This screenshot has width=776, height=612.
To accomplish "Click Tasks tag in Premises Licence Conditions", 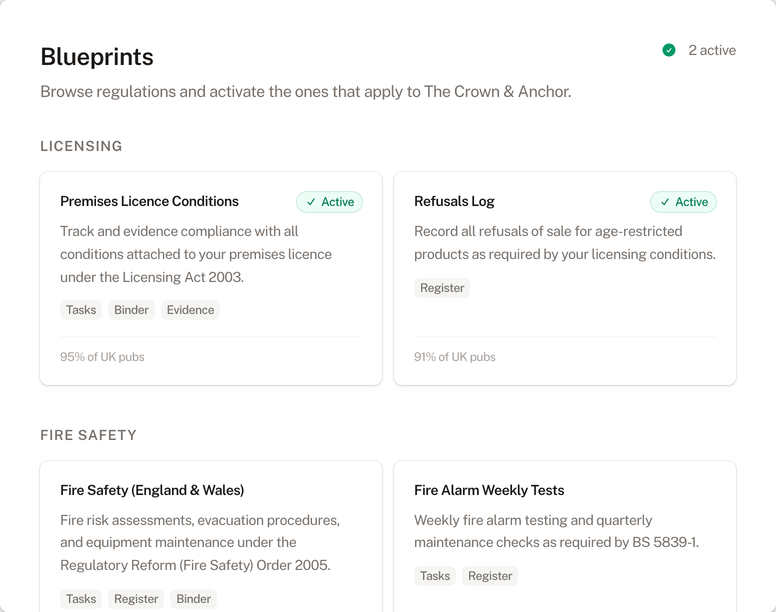I will coord(81,310).
